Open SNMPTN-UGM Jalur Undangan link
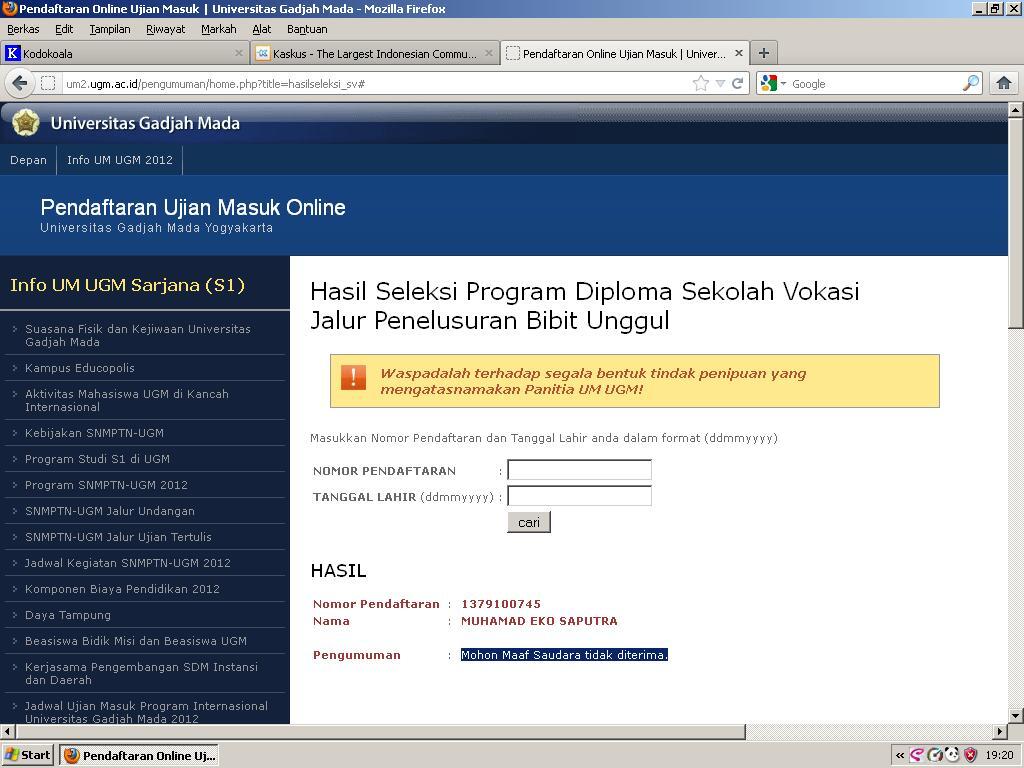The image size is (1024, 768). point(110,511)
